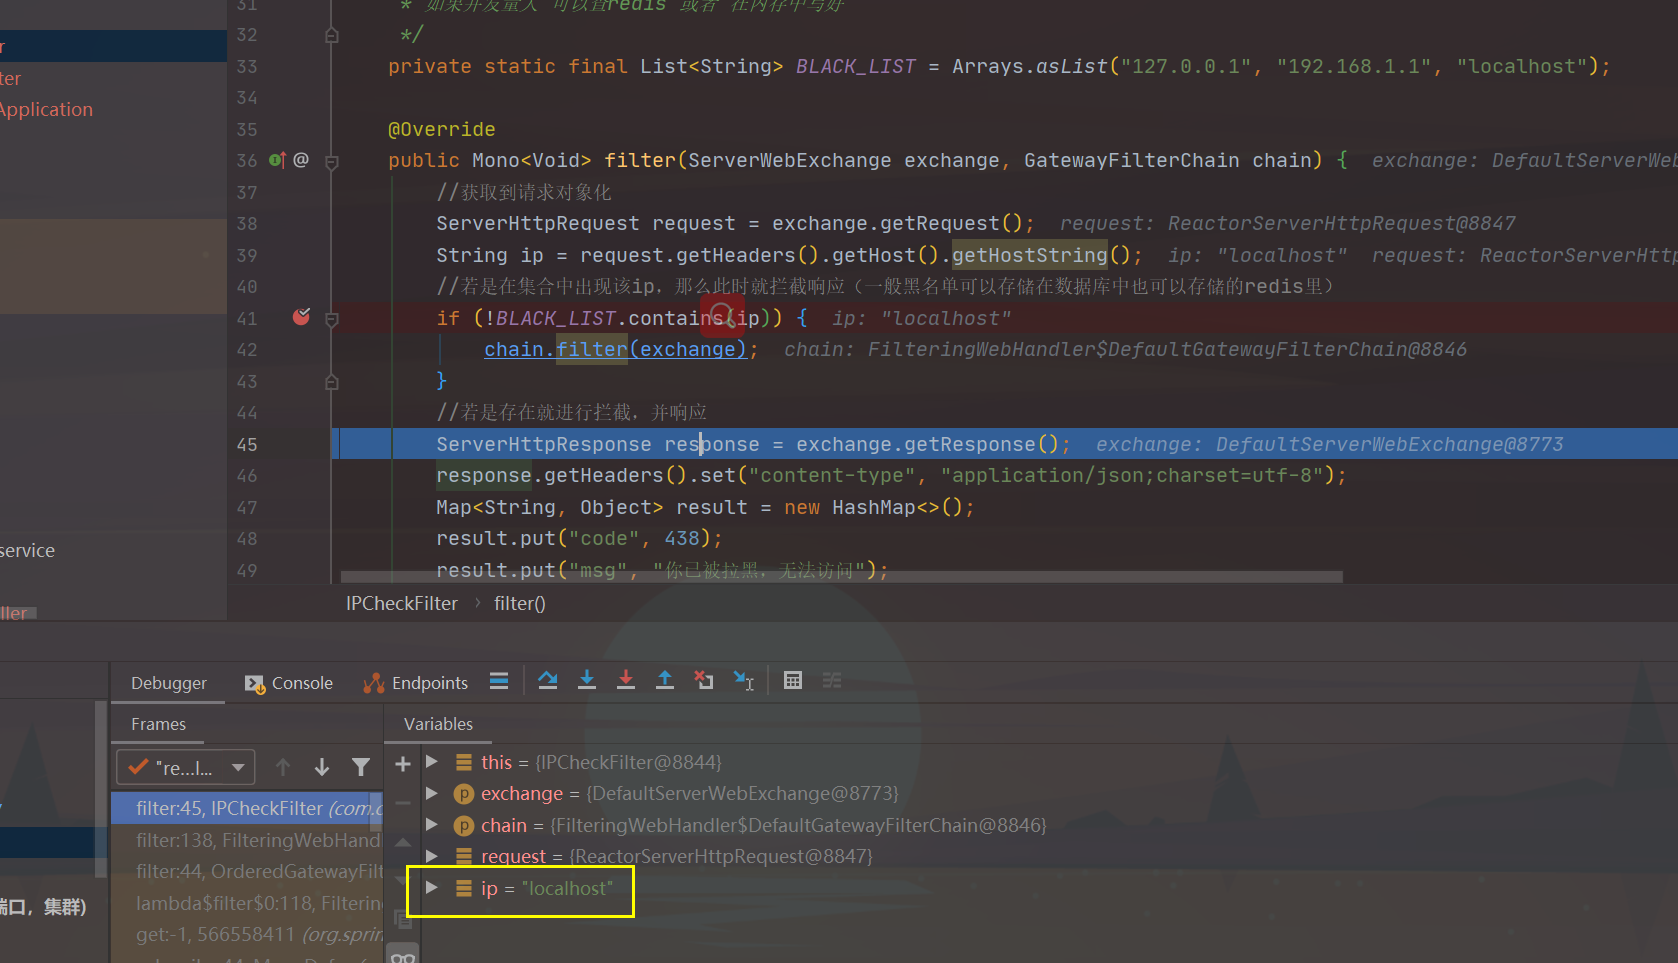The width and height of the screenshot is (1678, 963).
Task: Click line number 45 in gutter
Action: point(247,444)
